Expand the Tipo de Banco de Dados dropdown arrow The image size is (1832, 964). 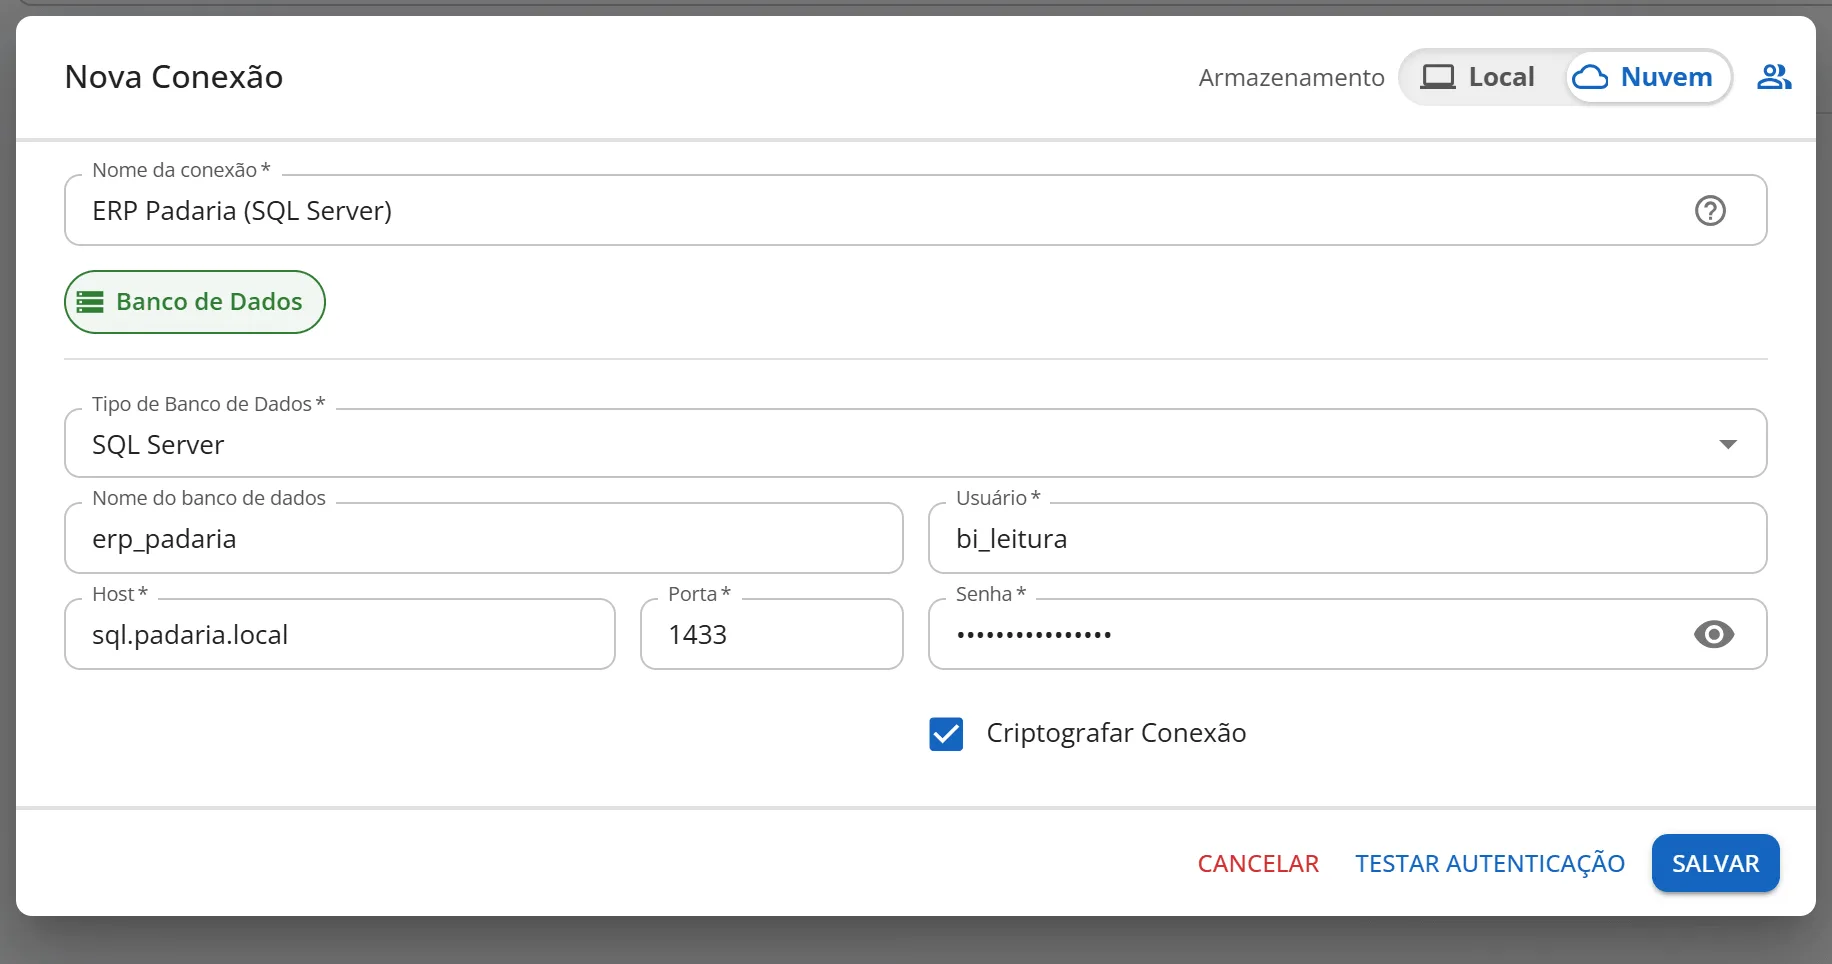(1728, 444)
